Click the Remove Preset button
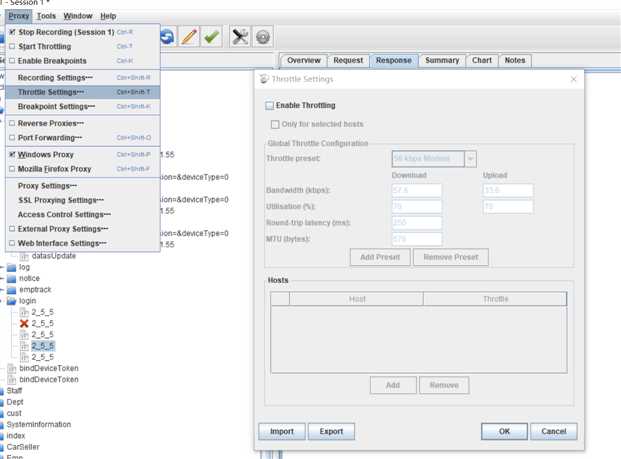This screenshot has width=621, height=459. tap(451, 257)
